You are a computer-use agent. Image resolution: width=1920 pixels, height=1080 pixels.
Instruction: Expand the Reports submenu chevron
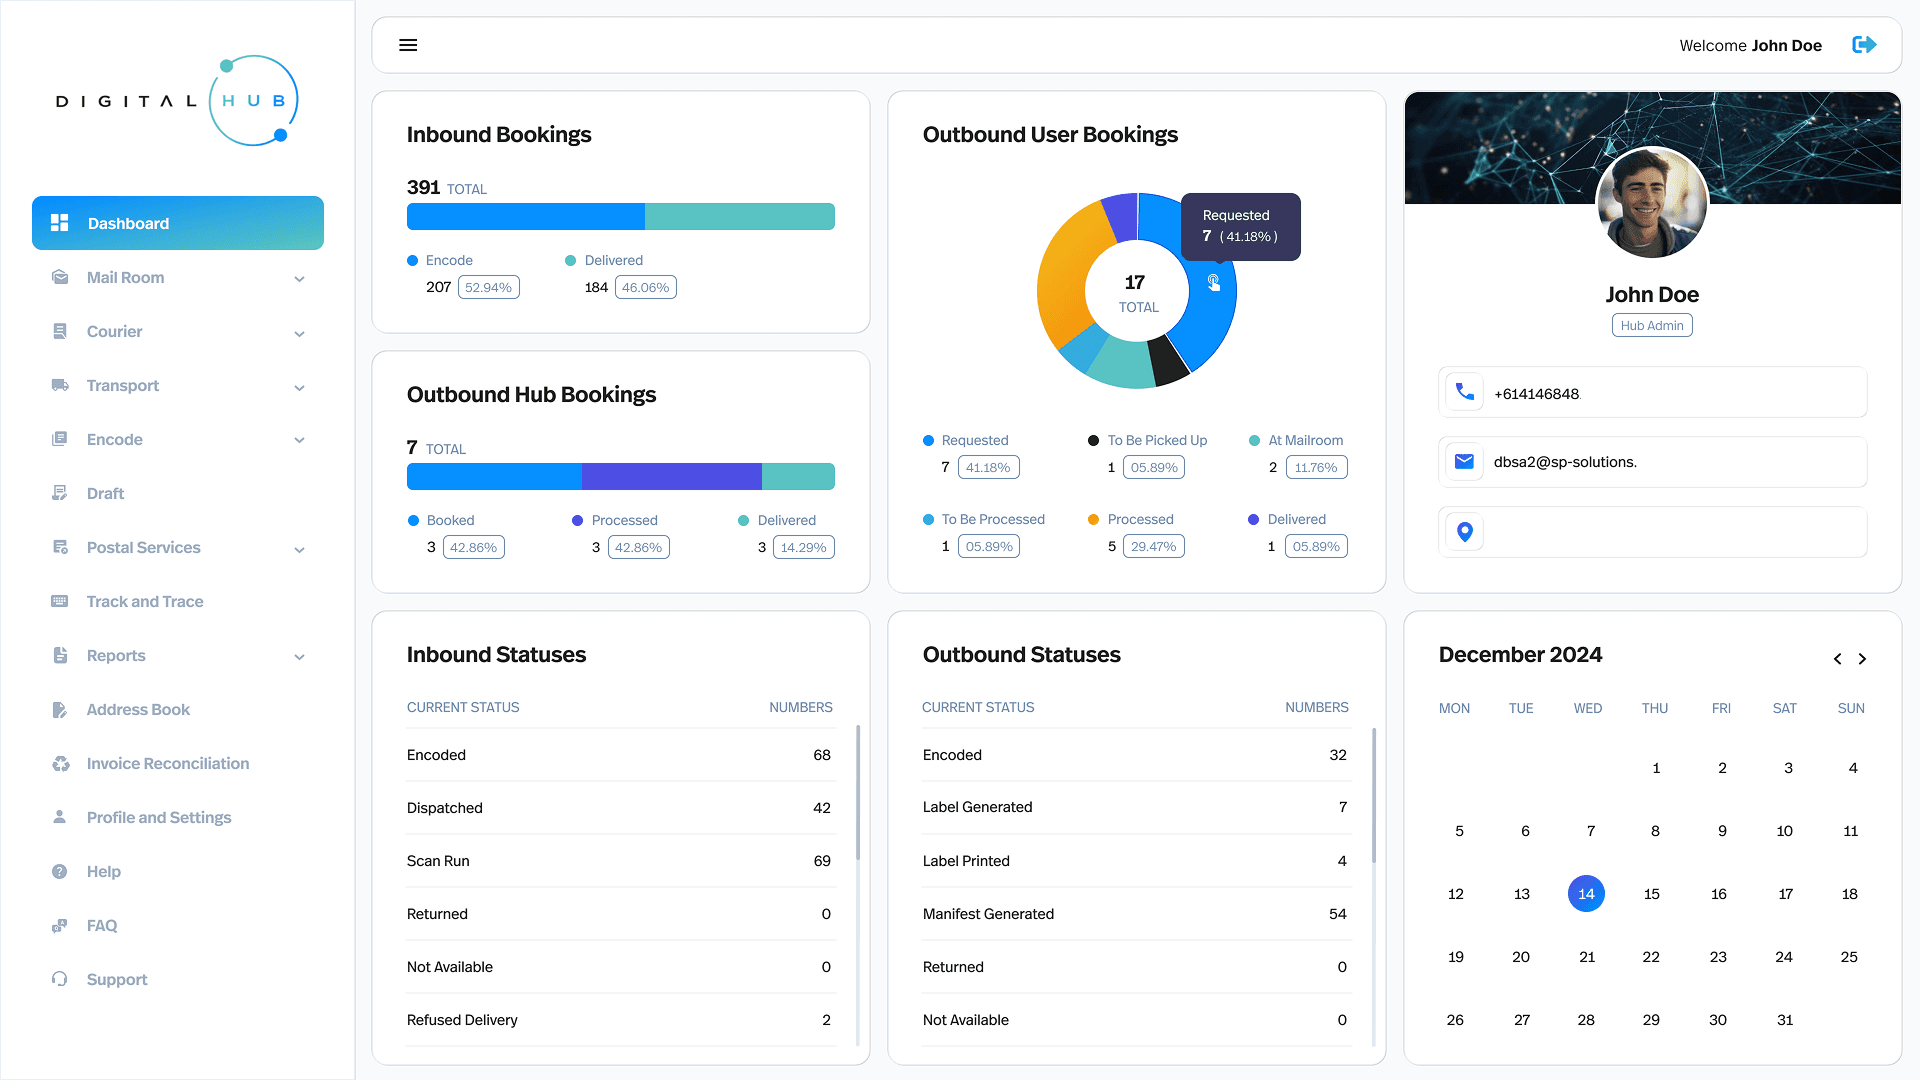(x=299, y=657)
